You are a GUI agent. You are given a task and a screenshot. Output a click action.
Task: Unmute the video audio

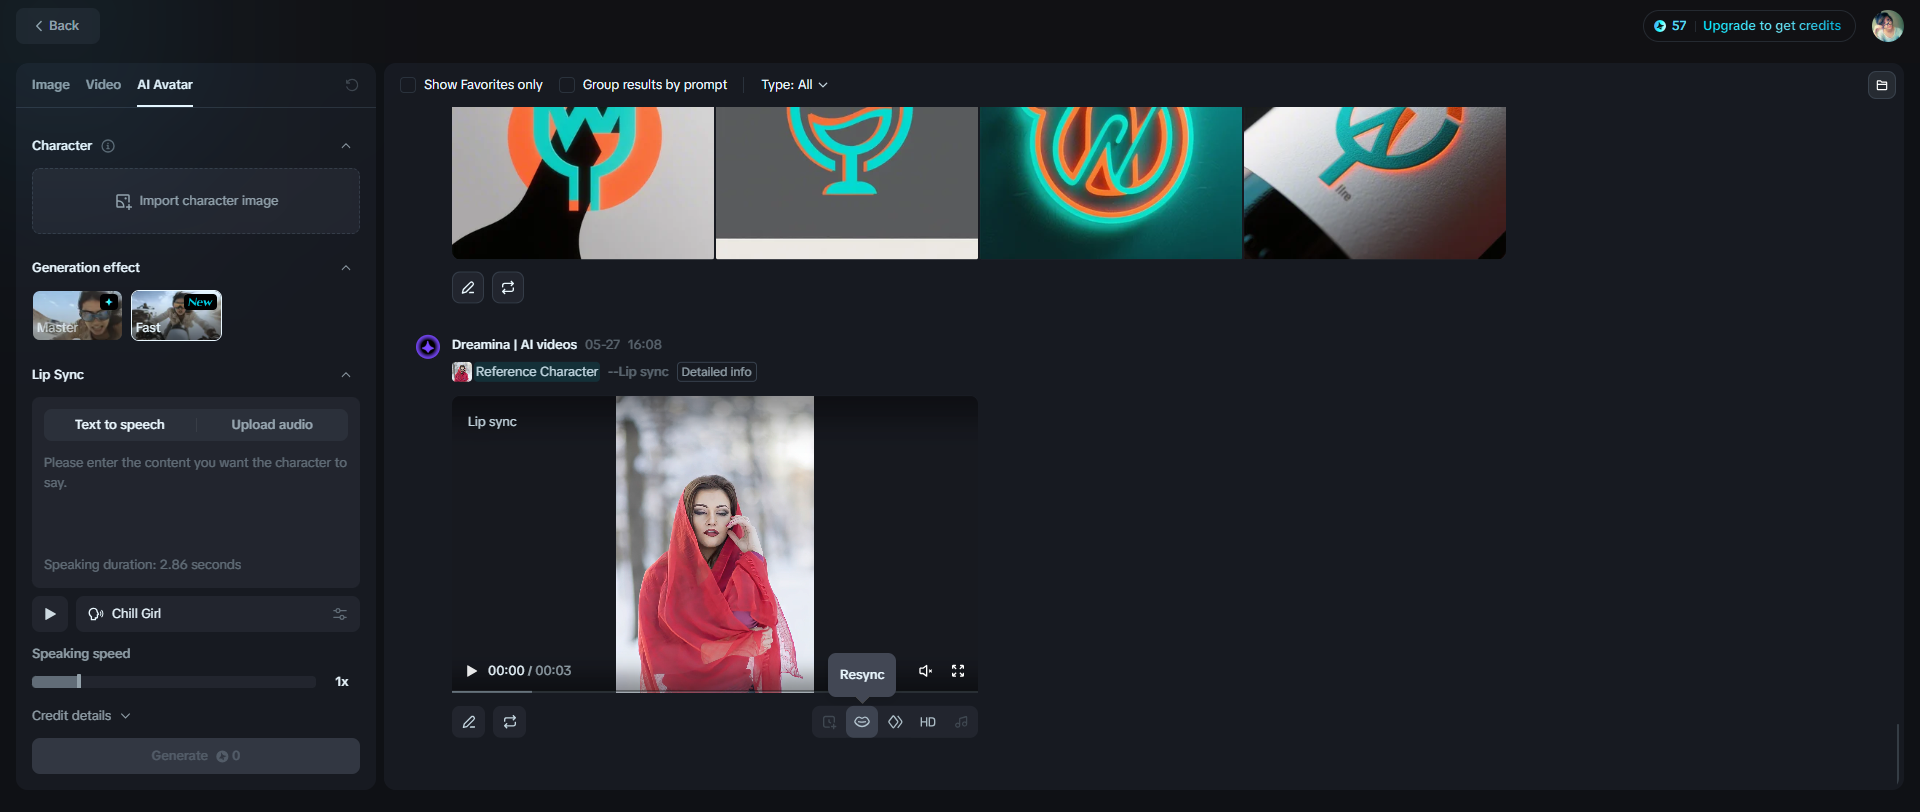tap(926, 671)
